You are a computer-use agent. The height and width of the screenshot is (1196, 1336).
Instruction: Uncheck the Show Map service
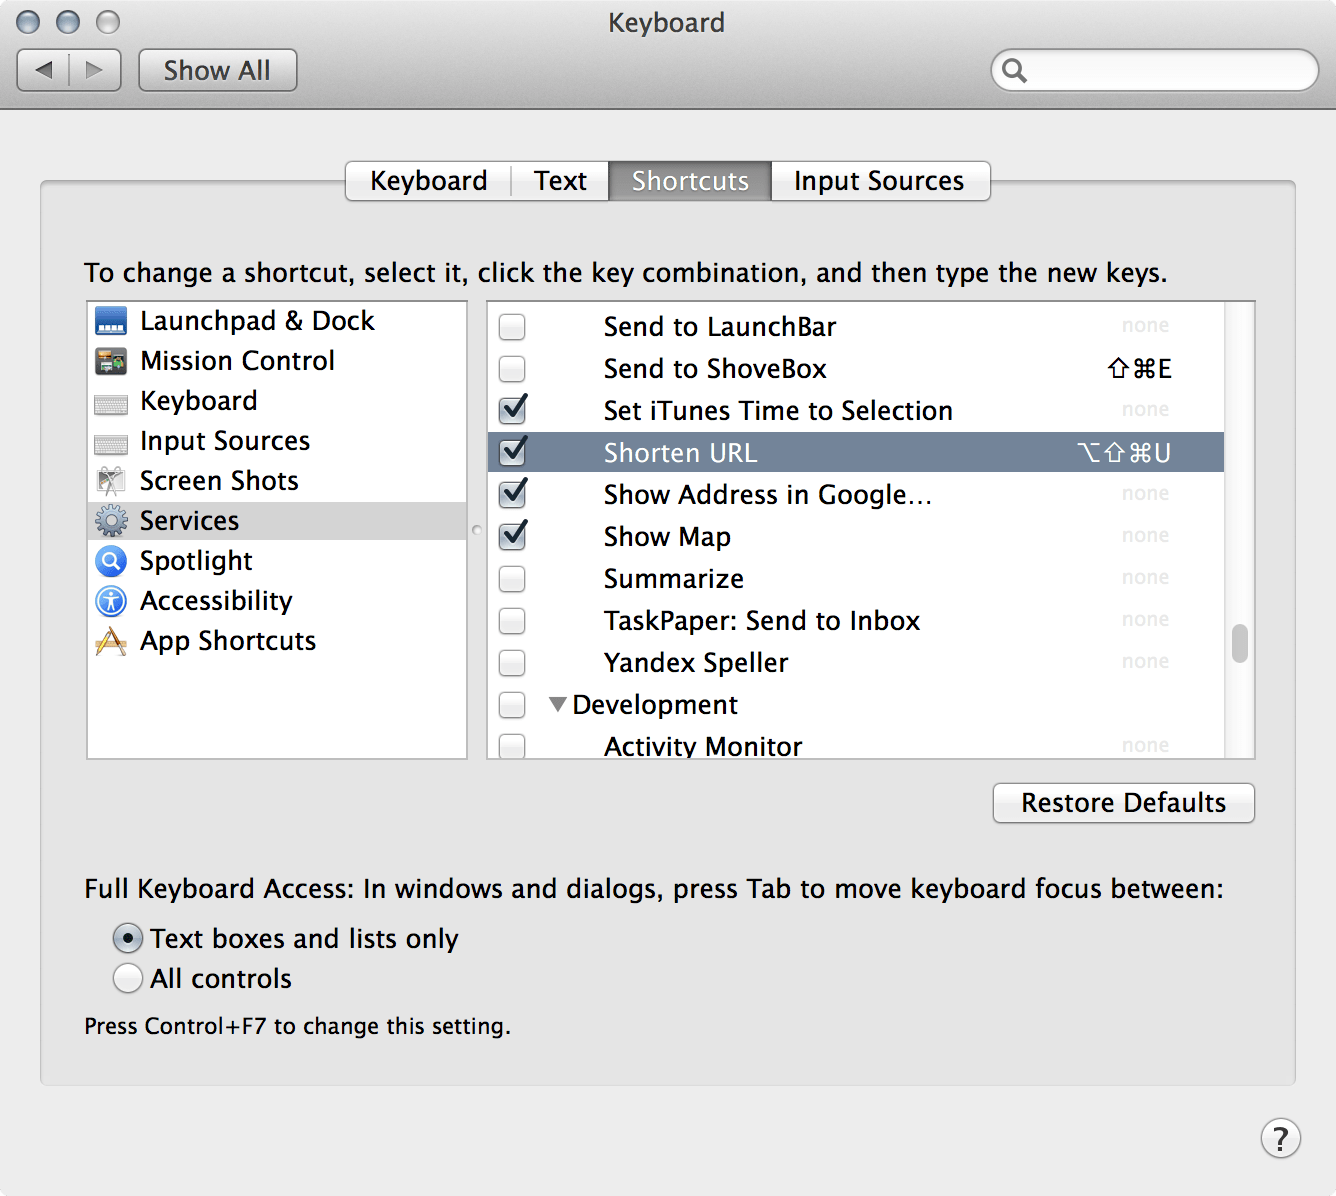512,536
